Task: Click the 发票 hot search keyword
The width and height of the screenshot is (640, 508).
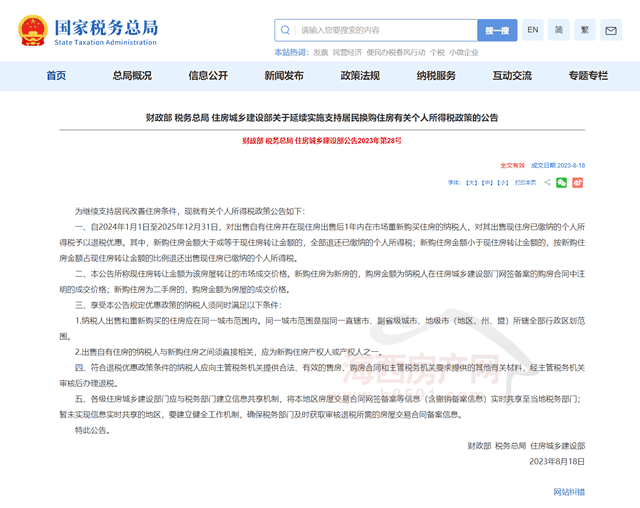Action: pos(320,51)
